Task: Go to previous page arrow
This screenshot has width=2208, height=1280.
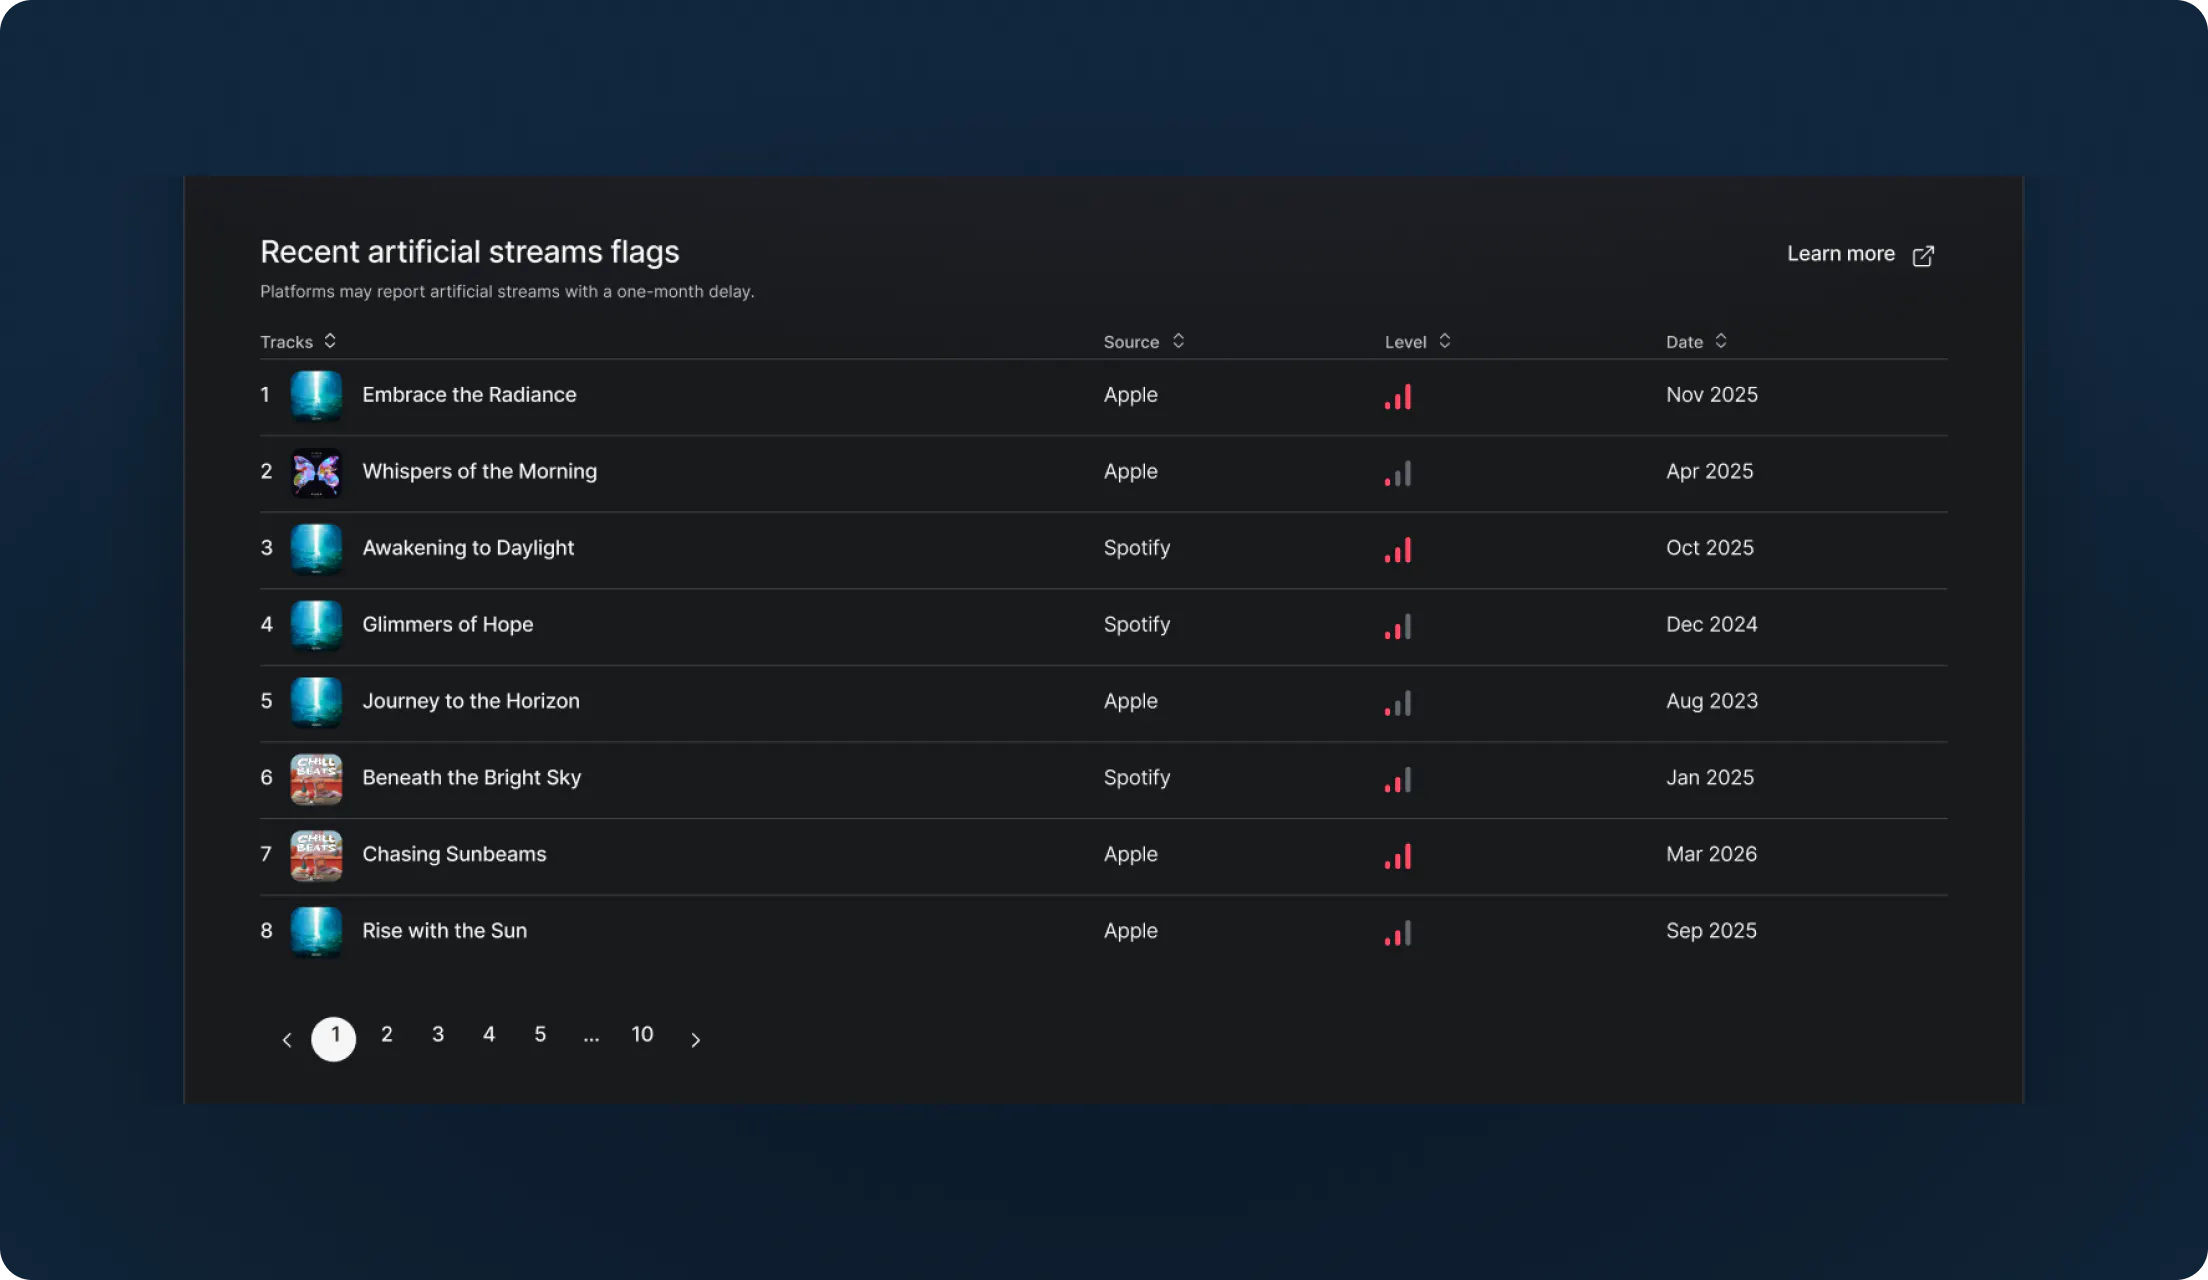Action: (287, 1040)
